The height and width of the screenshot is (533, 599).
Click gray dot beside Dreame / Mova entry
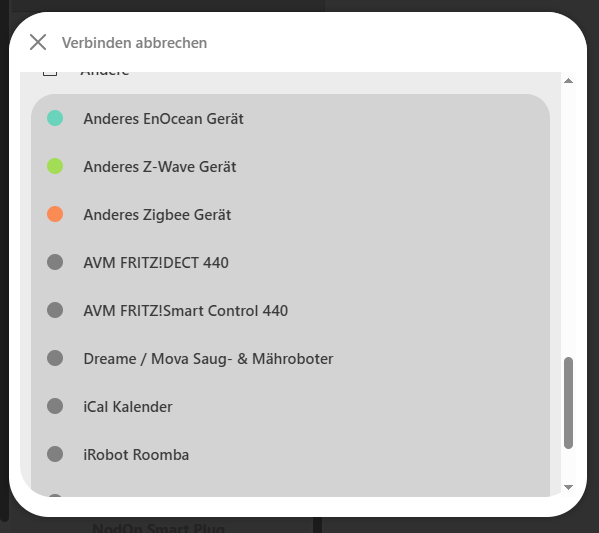point(55,358)
